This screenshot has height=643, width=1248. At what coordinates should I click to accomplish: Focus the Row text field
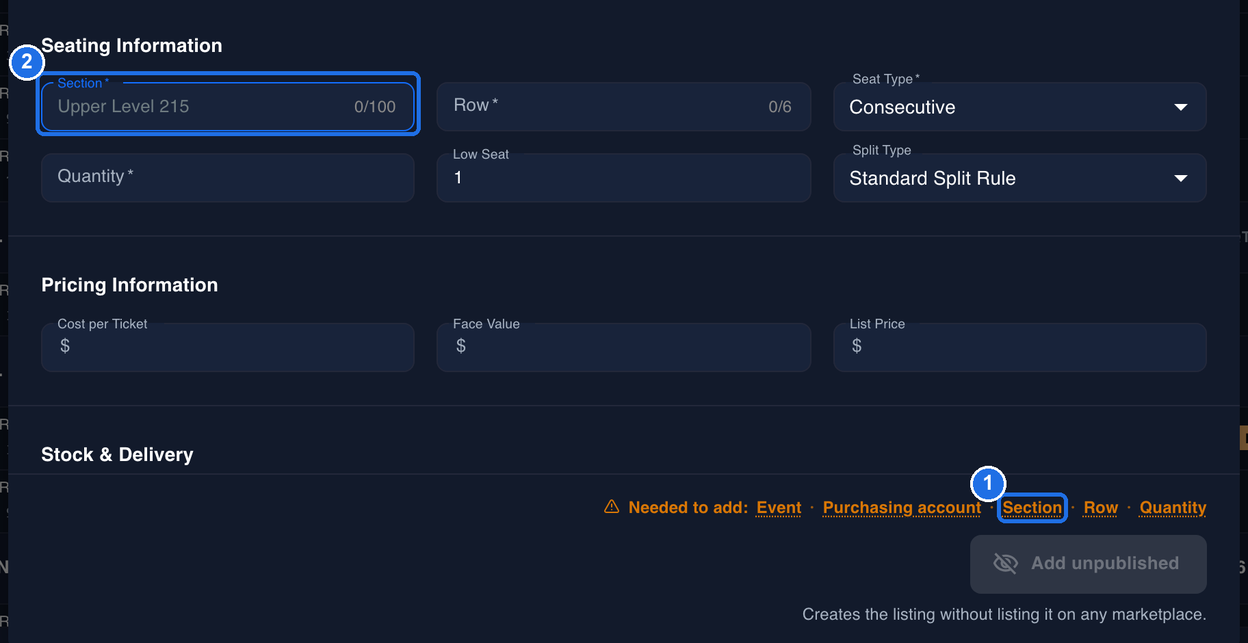pyautogui.click(x=623, y=106)
